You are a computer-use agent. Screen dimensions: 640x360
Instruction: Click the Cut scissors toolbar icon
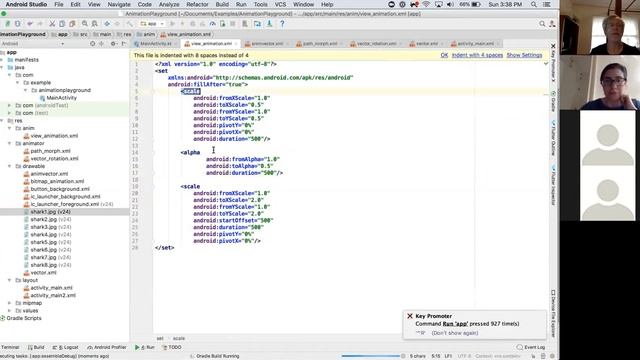52,24
